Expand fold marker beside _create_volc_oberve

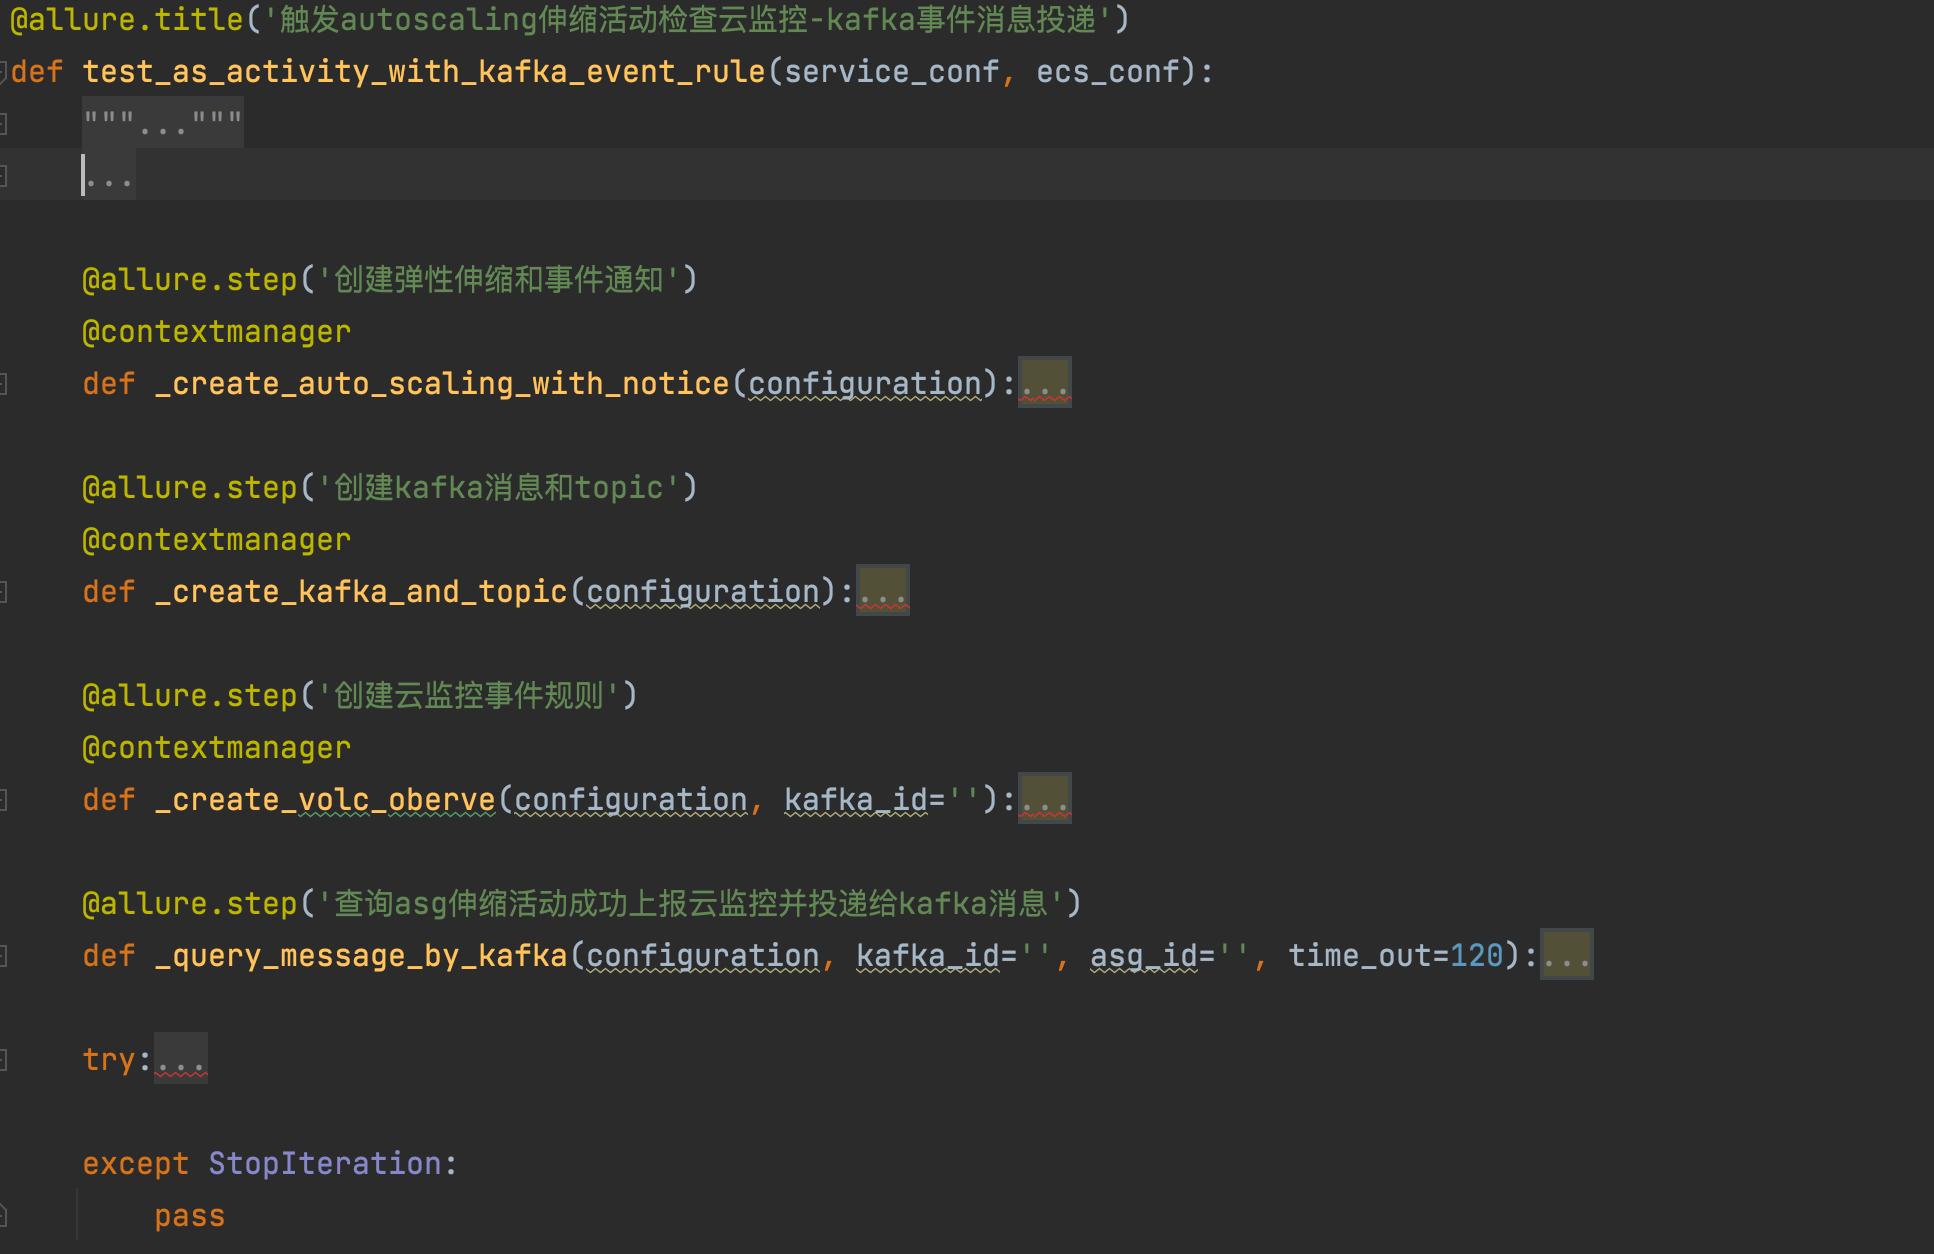click(4, 800)
